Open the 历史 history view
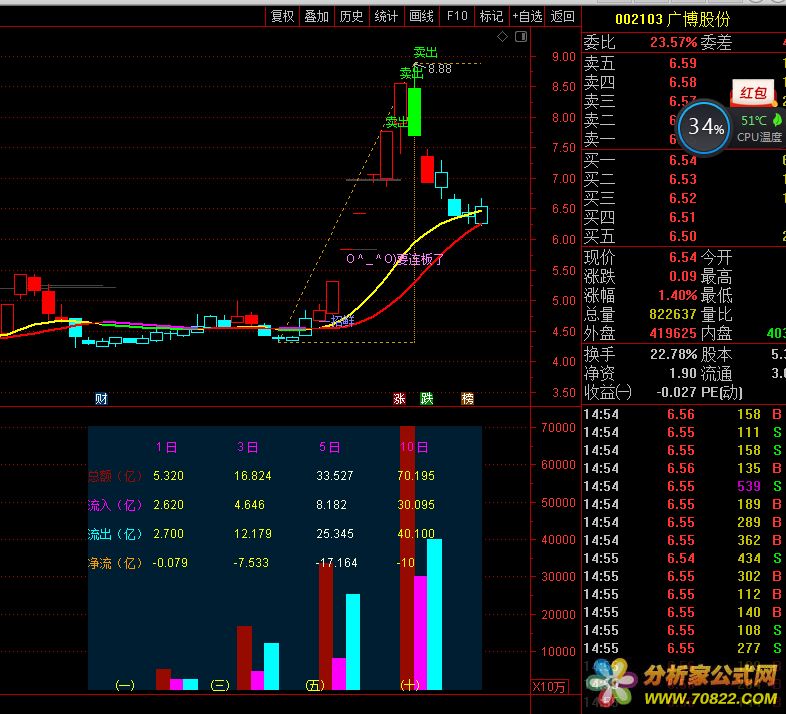The height and width of the screenshot is (714, 786). [351, 17]
